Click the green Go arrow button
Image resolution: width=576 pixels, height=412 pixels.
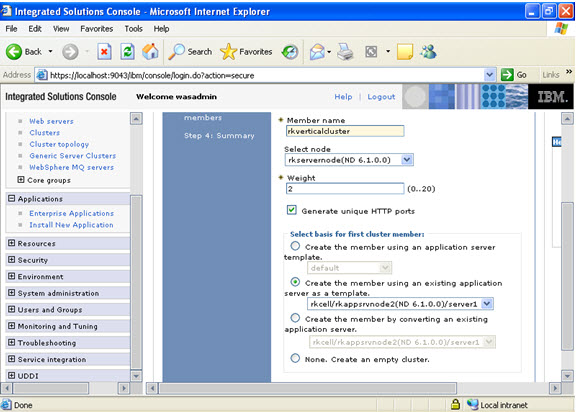[x=507, y=75]
